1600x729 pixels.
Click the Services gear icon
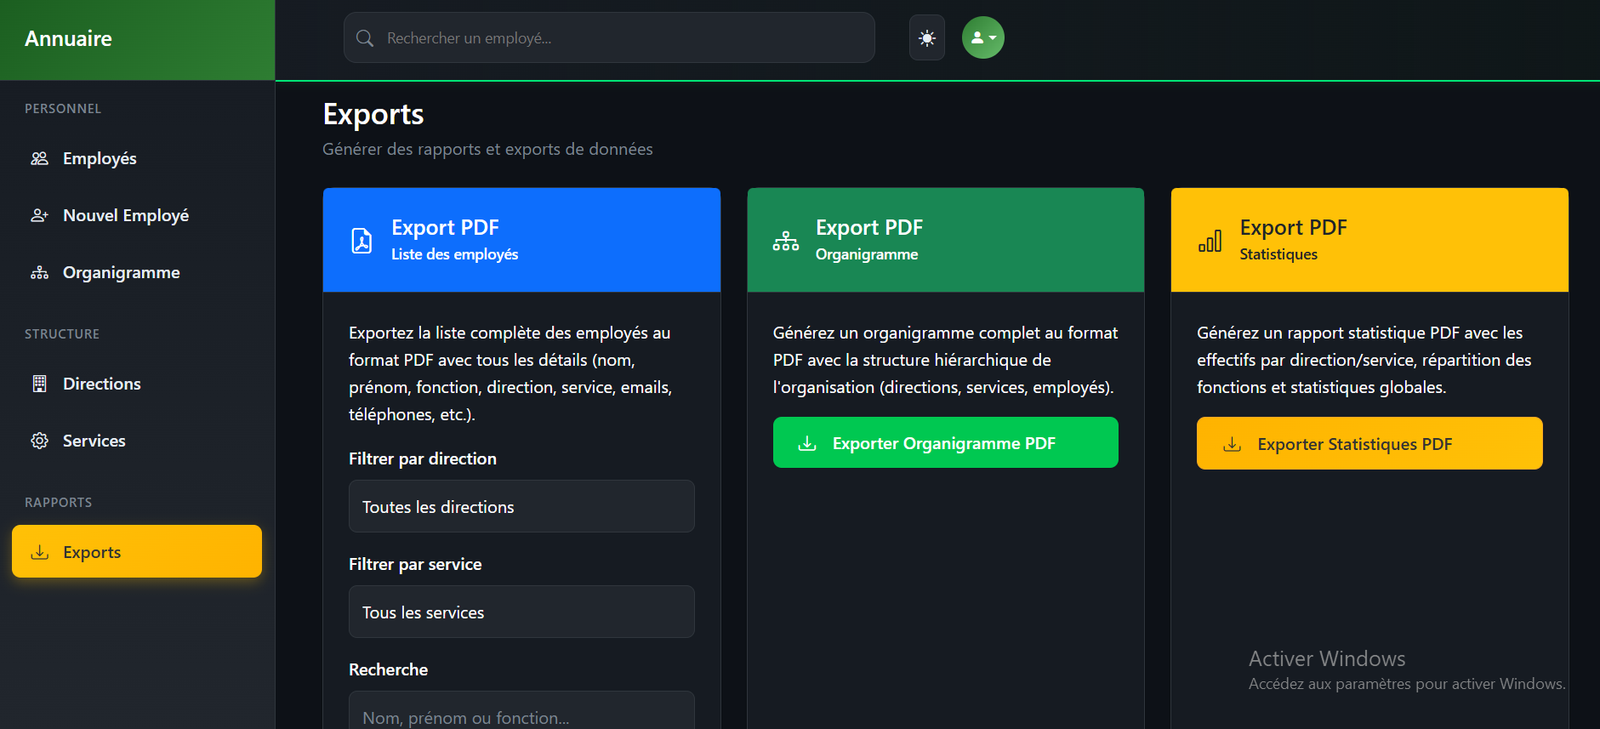point(40,441)
